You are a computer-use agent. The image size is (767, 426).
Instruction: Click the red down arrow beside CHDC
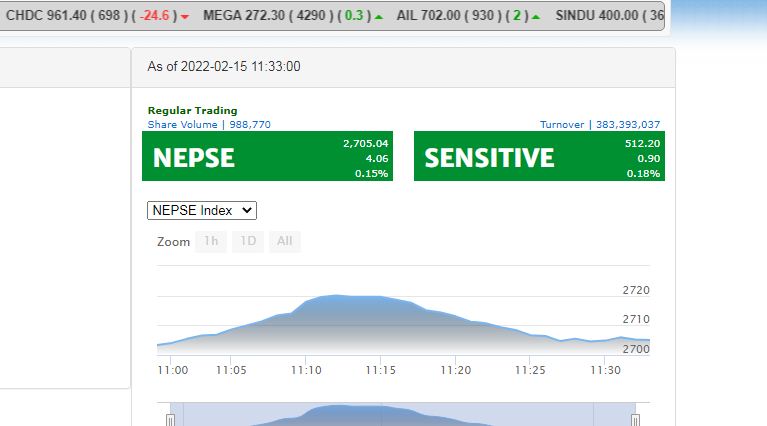point(183,17)
